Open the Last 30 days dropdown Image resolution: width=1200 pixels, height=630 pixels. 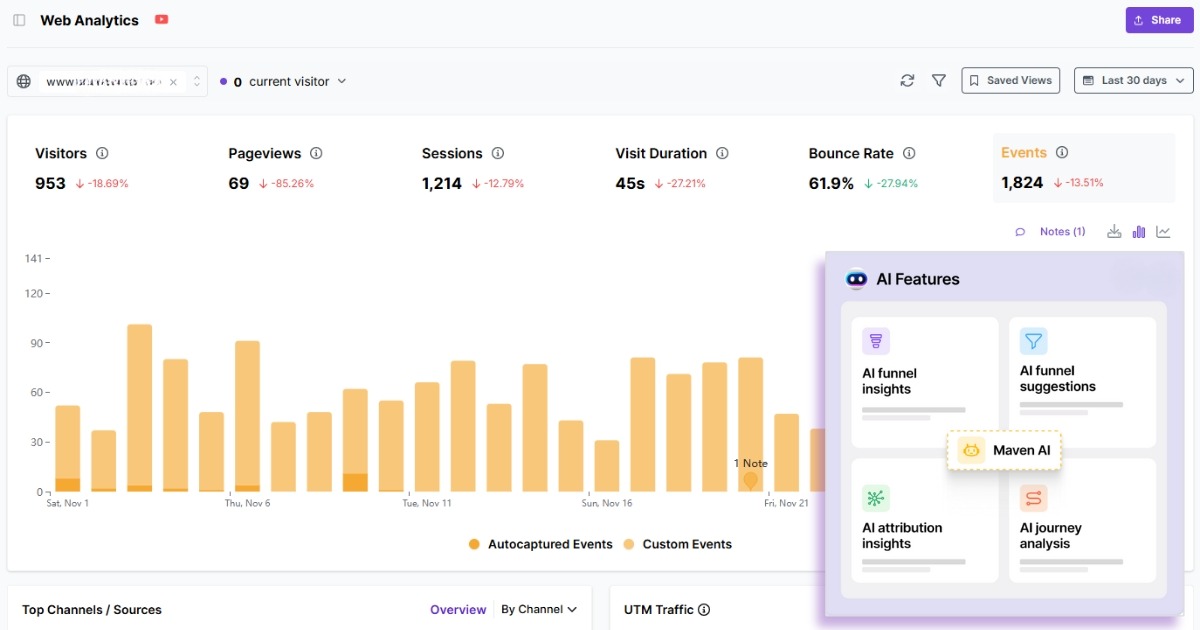pos(1133,80)
